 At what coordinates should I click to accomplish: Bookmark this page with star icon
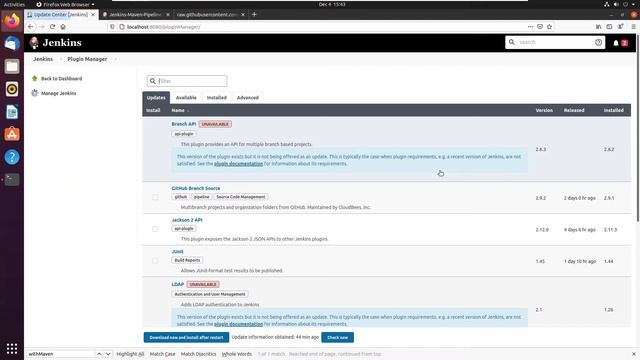tap(549, 27)
